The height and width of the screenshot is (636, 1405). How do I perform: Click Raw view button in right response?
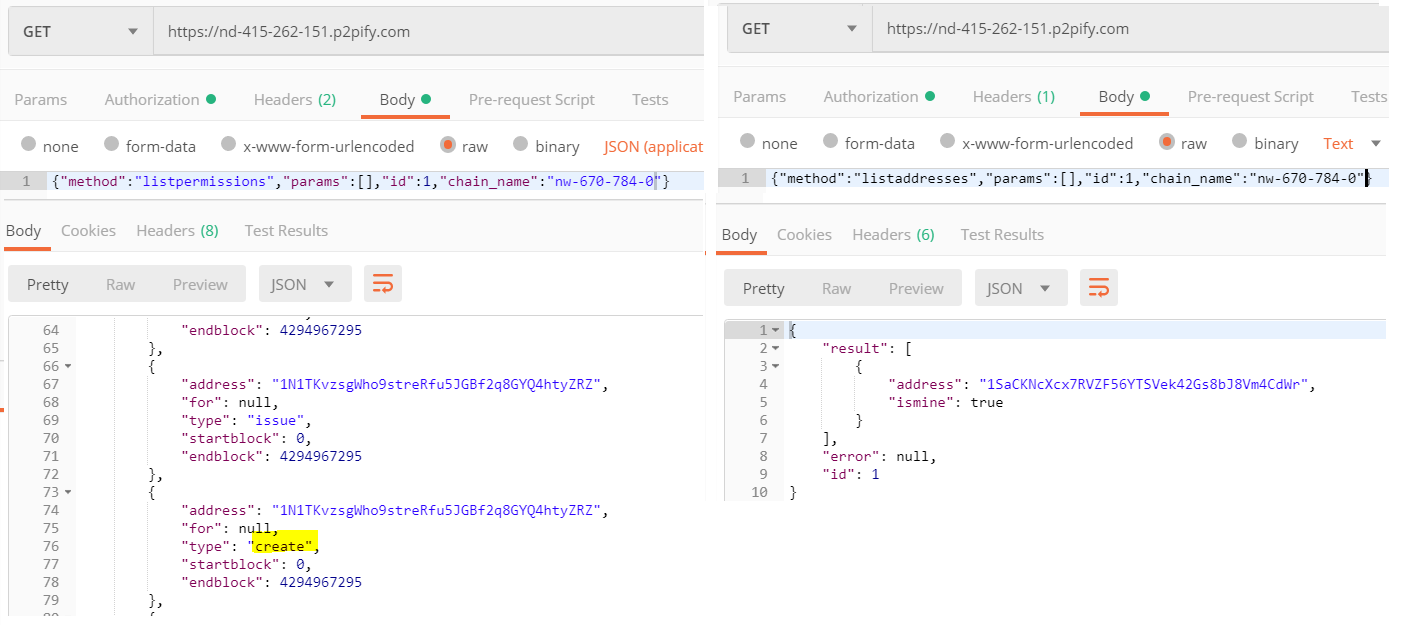(837, 288)
